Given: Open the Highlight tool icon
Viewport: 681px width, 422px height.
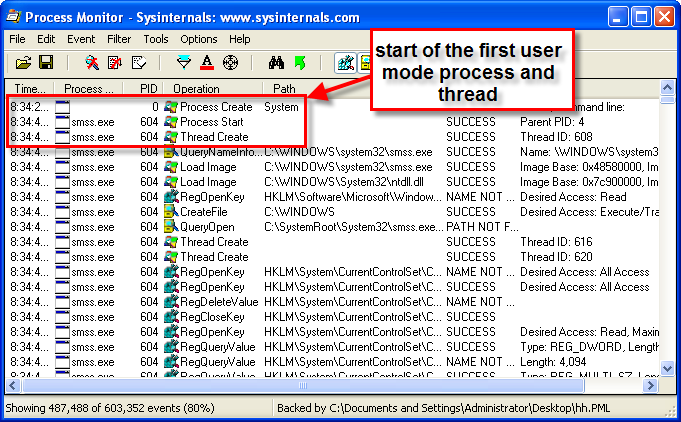Looking at the screenshot, I should tap(206, 63).
